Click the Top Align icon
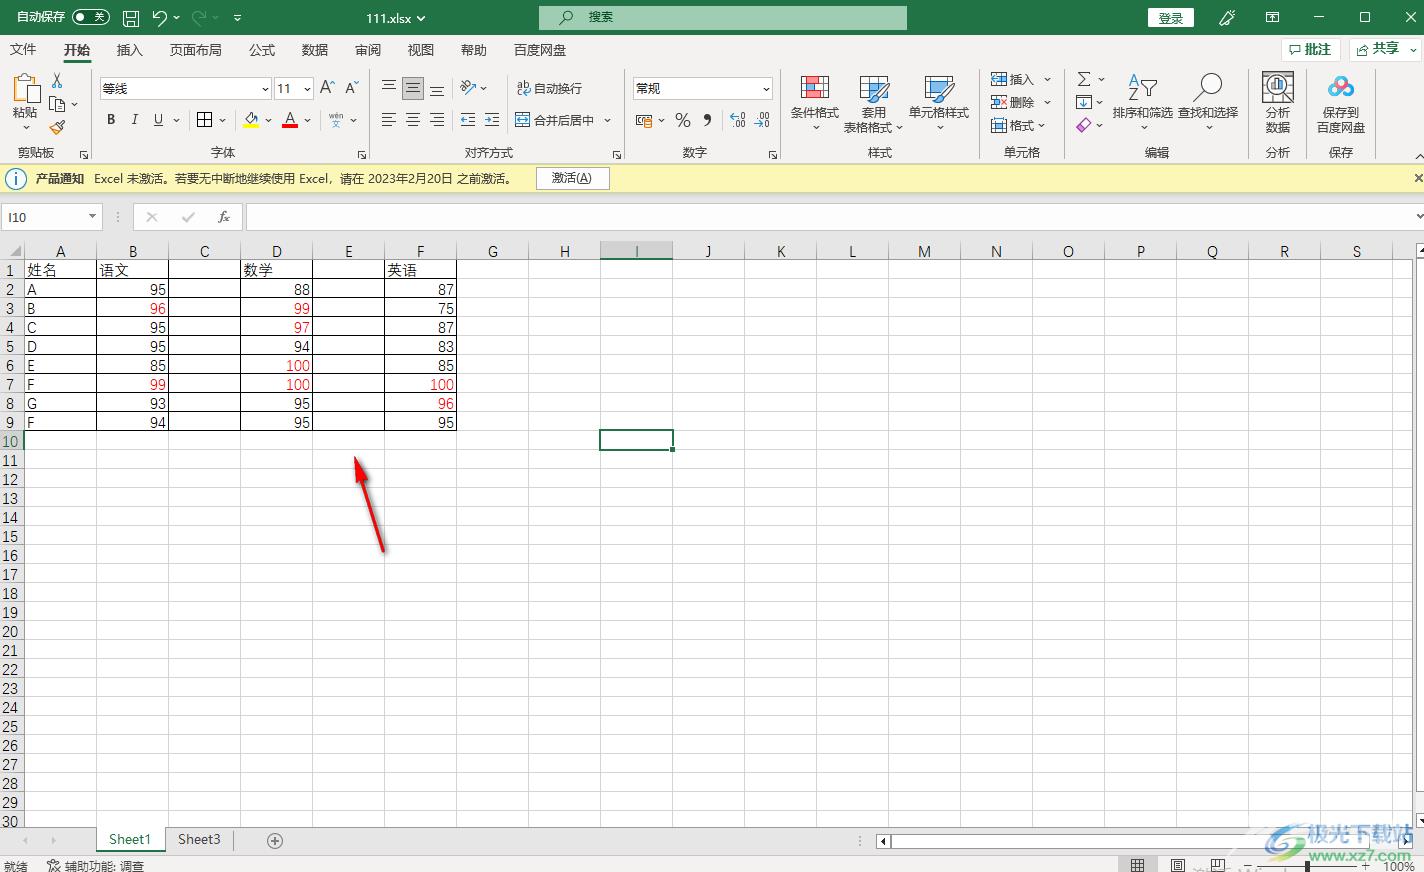The width and height of the screenshot is (1424, 872). pos(389,88)
